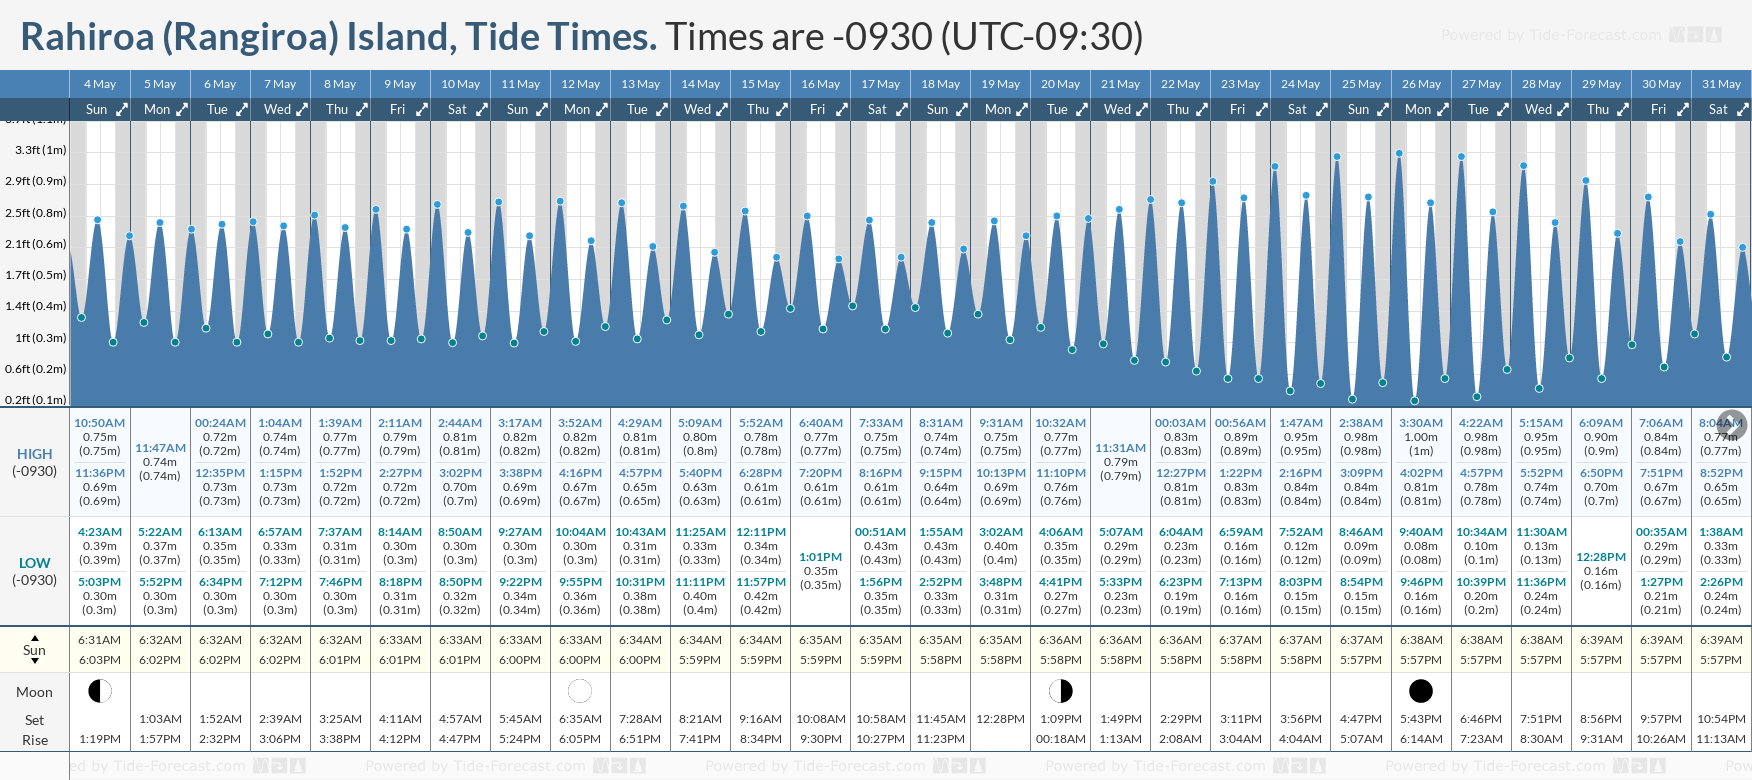This screenshot has height=780, width=1752.
Task: Click the 12:28PM low tide on 29 May
Action: coord(1601,571)
